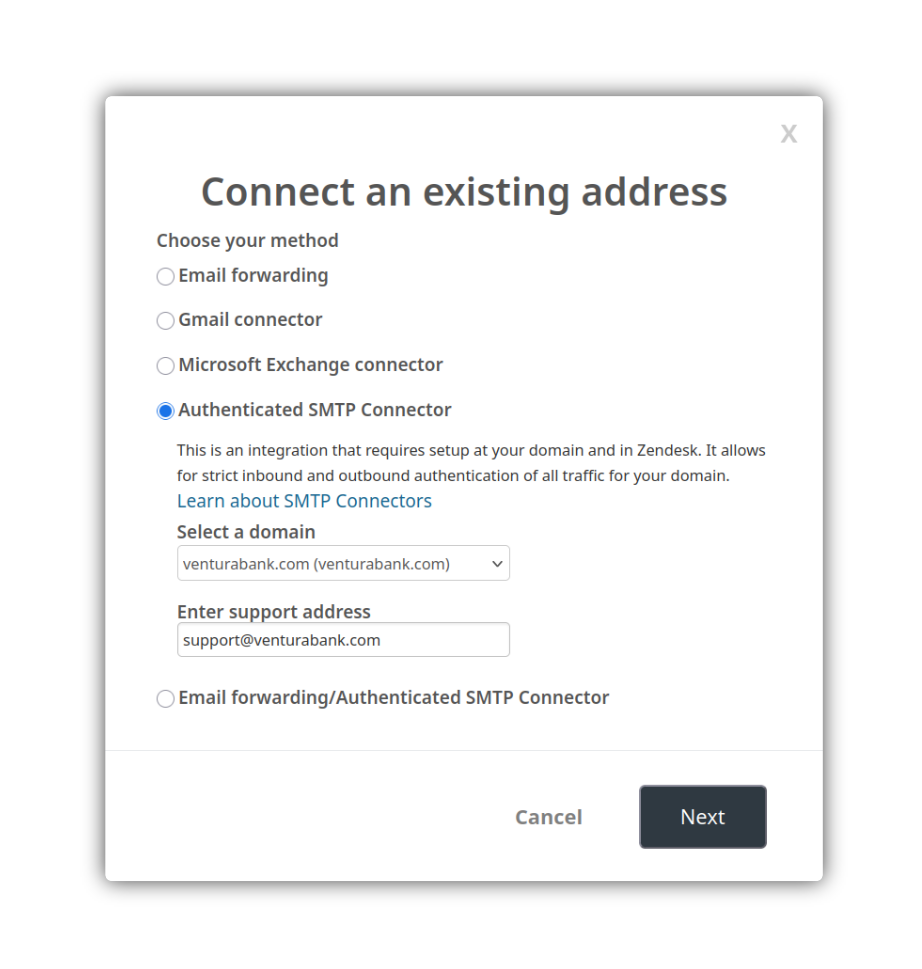This screenshot has width=922, height=969.
Task: Select the Email forwarding radio button
Action: (166, 276)
